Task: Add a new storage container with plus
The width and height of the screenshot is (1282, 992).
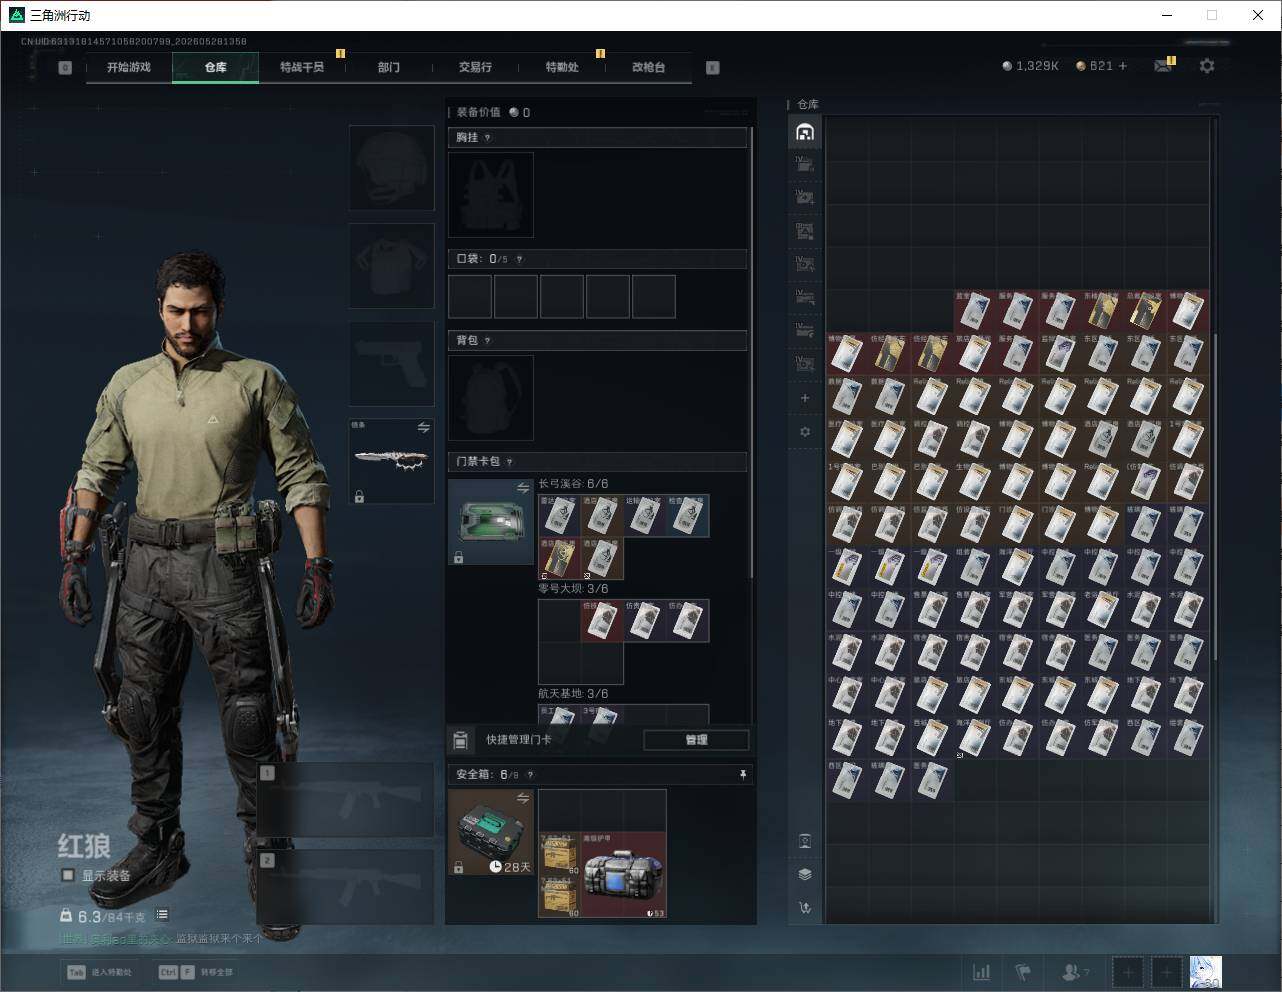Action: click(x=805, y=398)
